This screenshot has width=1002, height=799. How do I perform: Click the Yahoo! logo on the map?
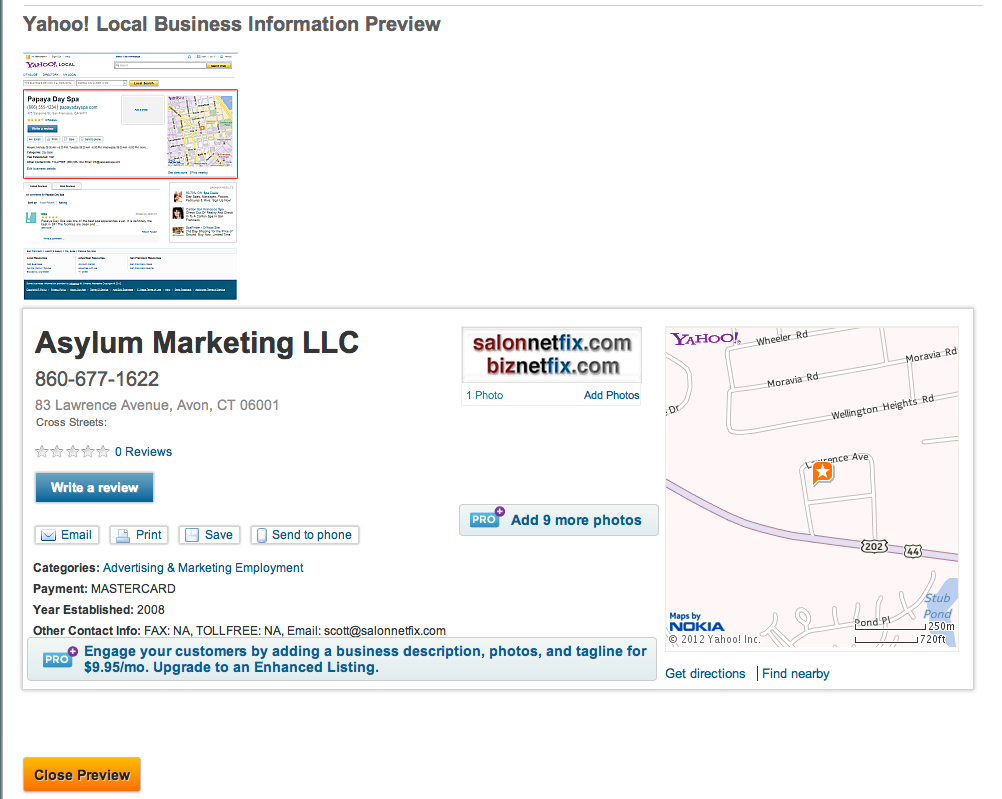(705, 339)
